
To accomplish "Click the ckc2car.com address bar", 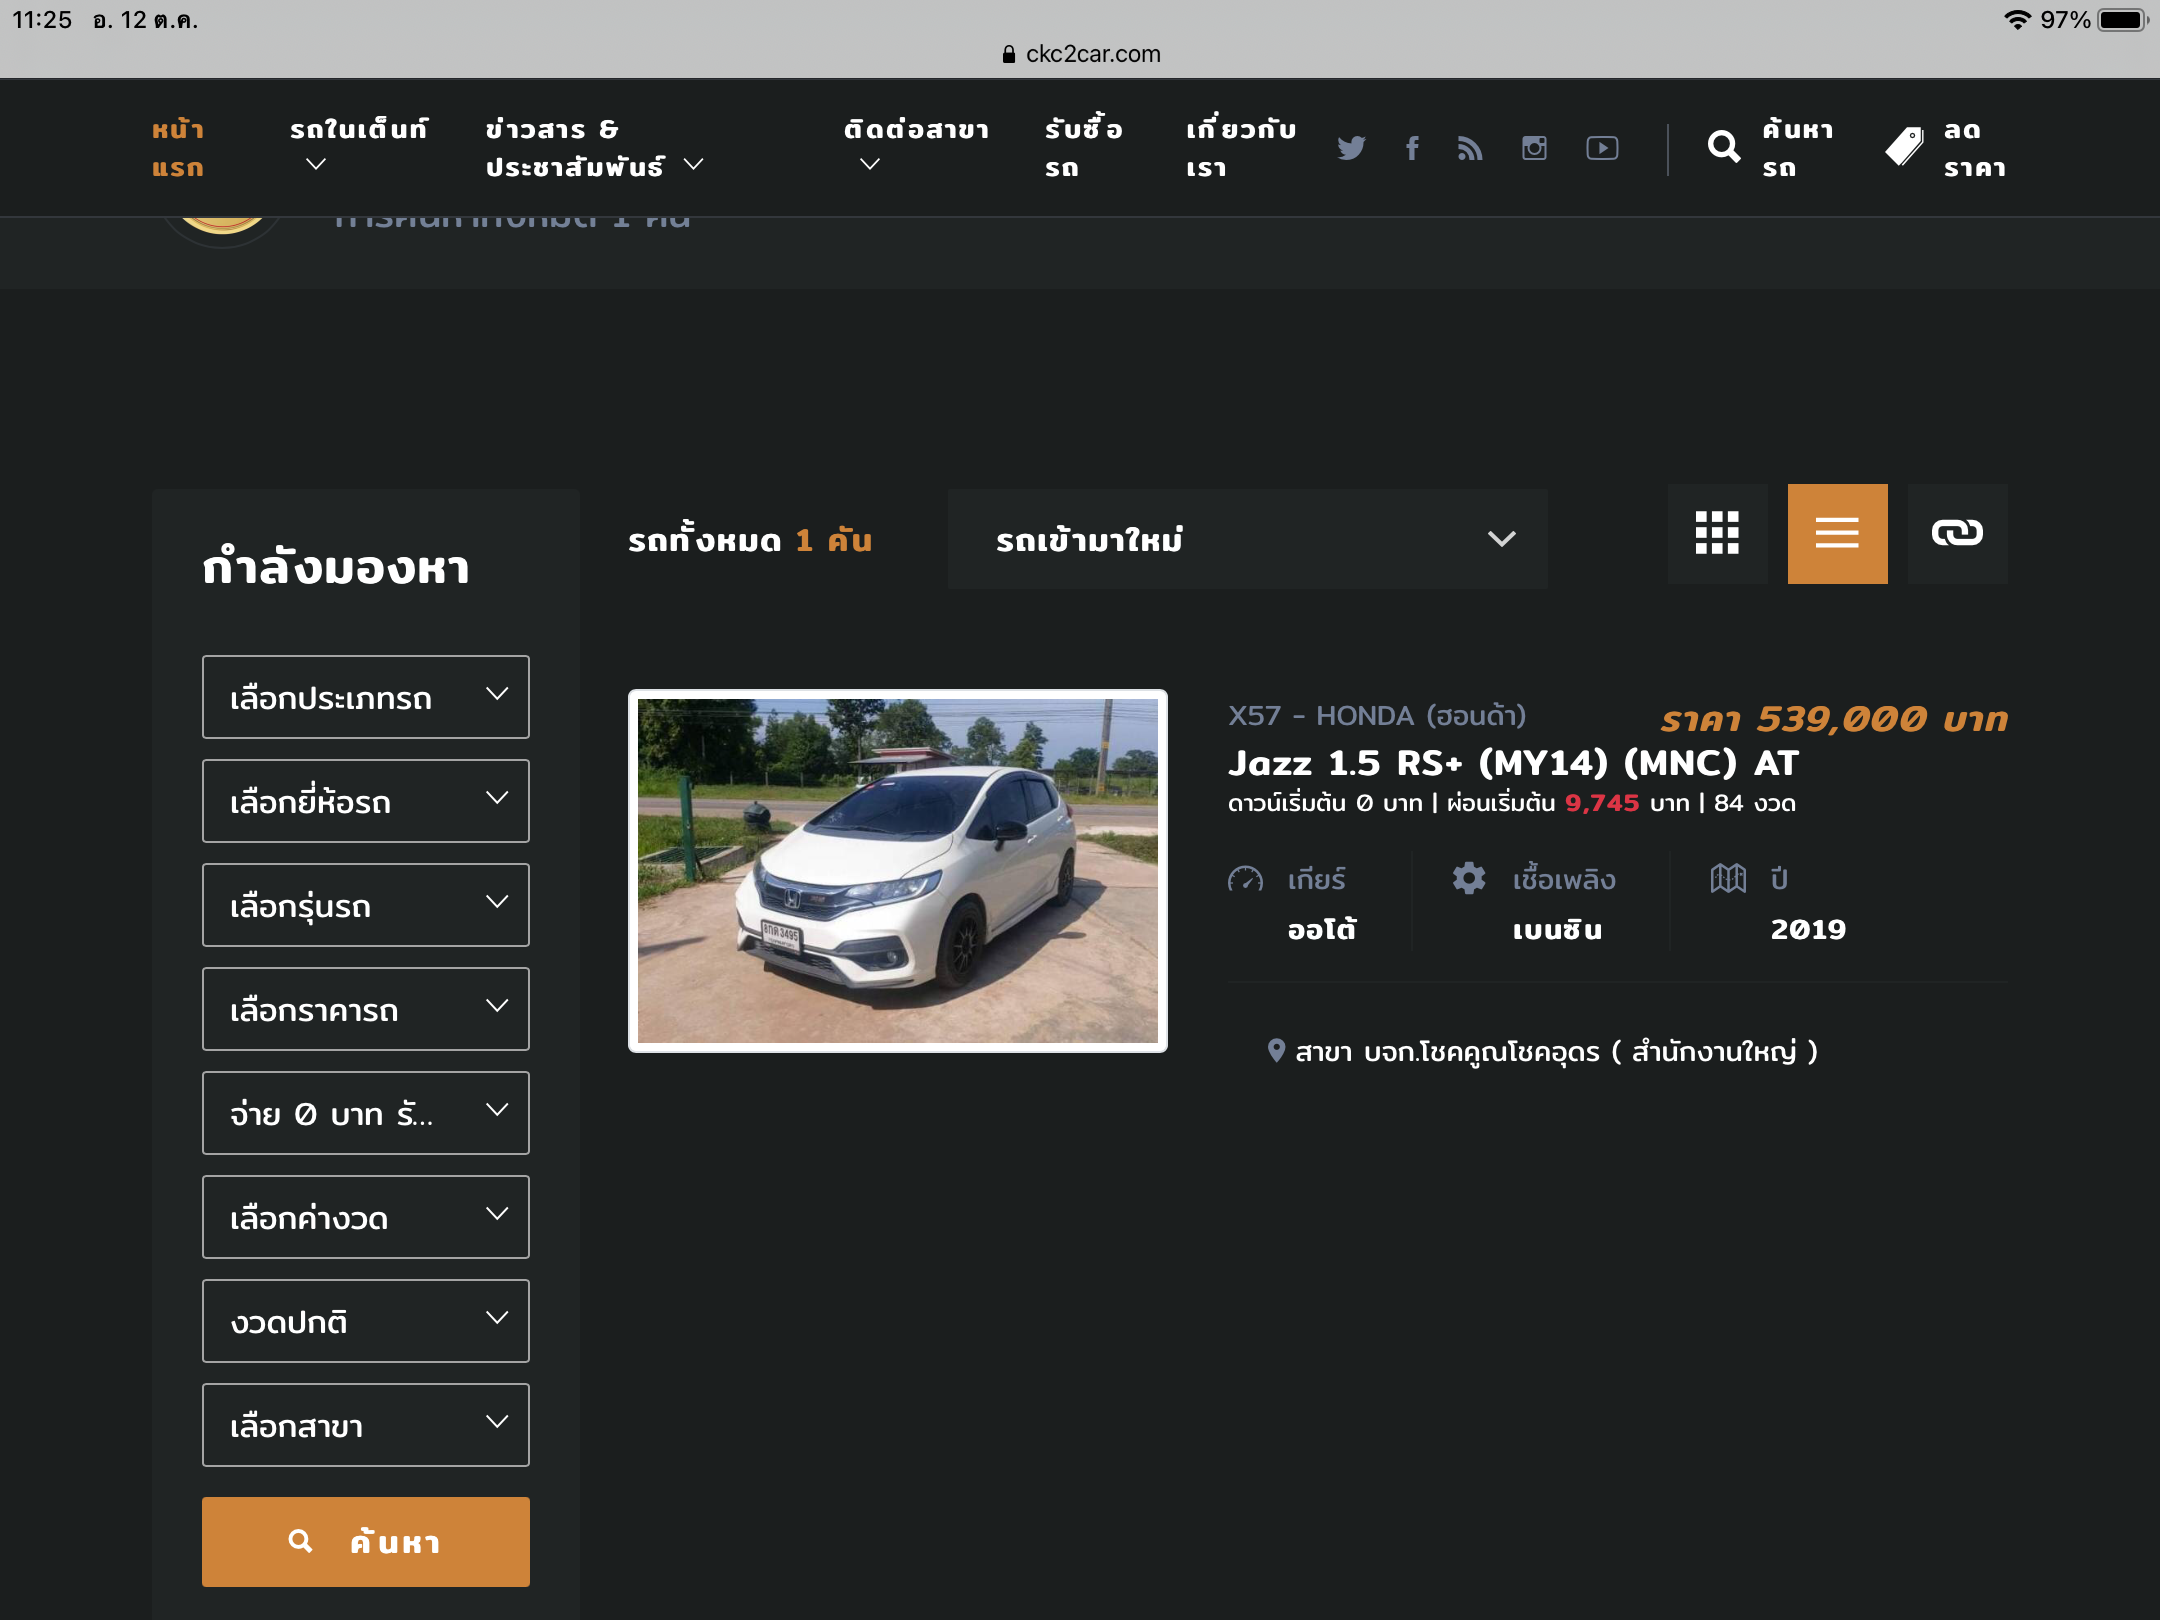I will click(x=1081, y=54).
